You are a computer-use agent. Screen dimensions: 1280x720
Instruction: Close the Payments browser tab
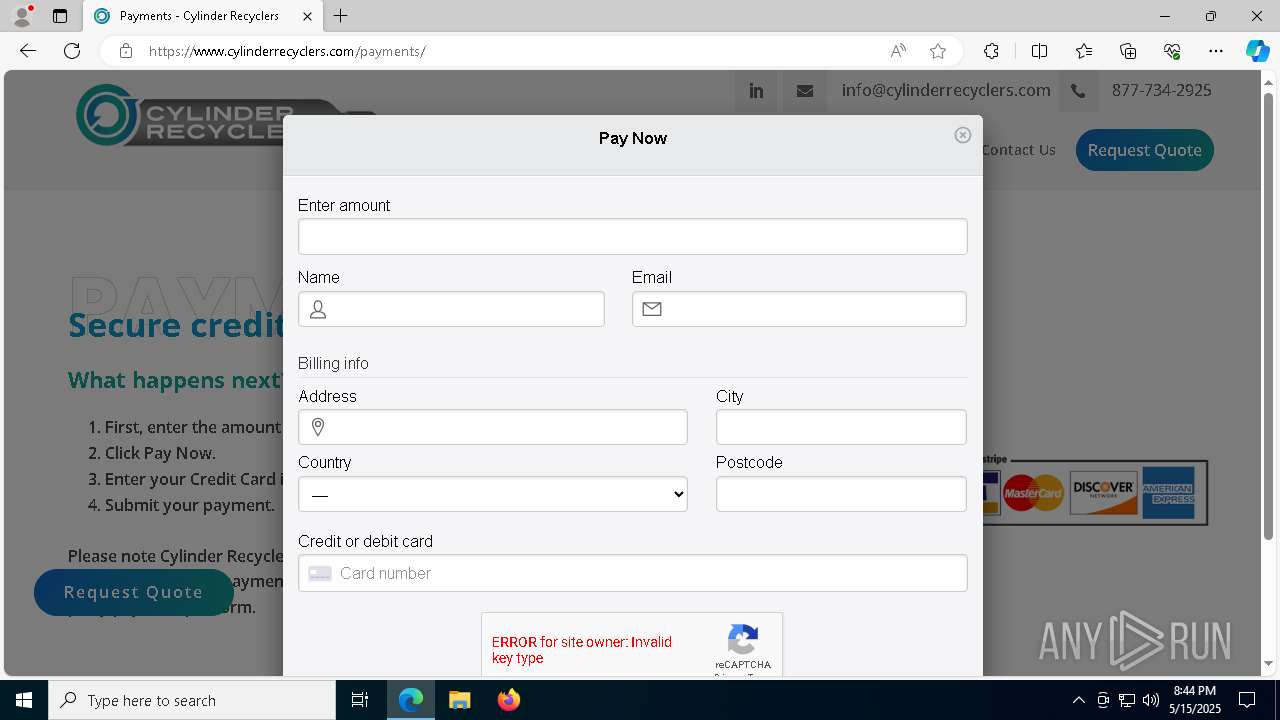(x=307, y=16)
